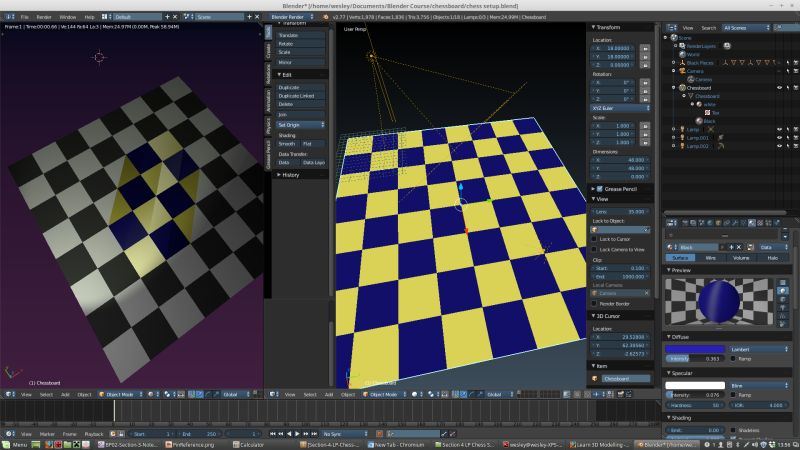The image size is (800, 450).
Task: Click the Chessboard item name field
Action: coord(626,379)
